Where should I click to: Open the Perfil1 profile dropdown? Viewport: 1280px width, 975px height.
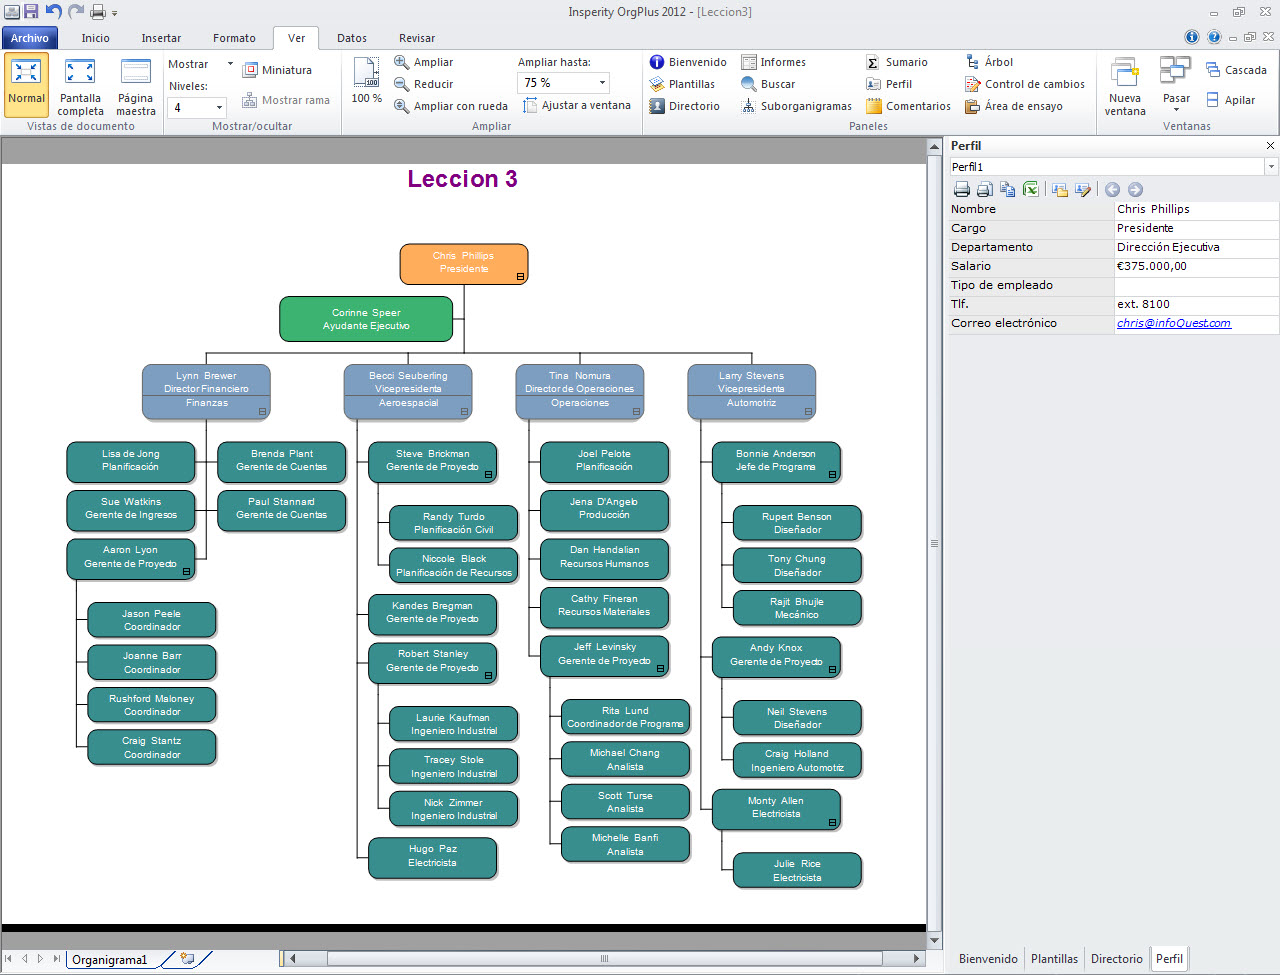[1271, 167]
